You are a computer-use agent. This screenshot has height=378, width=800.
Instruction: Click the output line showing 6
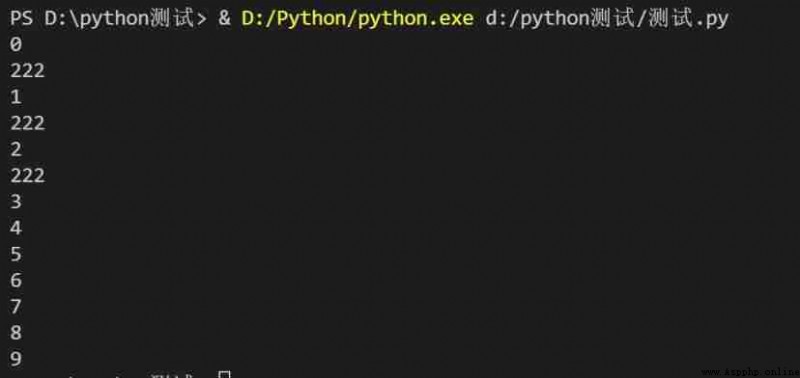tap(16, 281)
